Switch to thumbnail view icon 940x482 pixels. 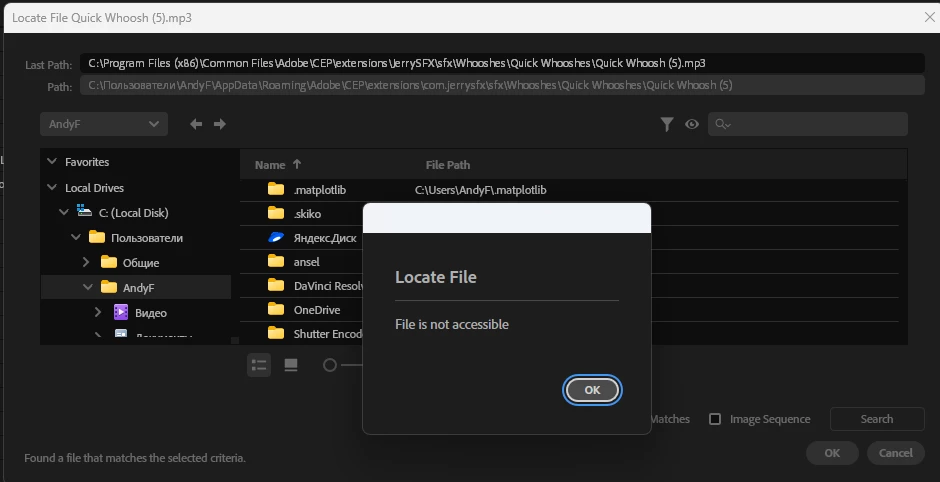(291, 364)
